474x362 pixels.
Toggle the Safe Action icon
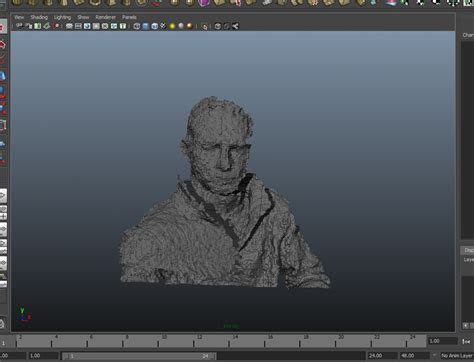[x=114, y=26]
